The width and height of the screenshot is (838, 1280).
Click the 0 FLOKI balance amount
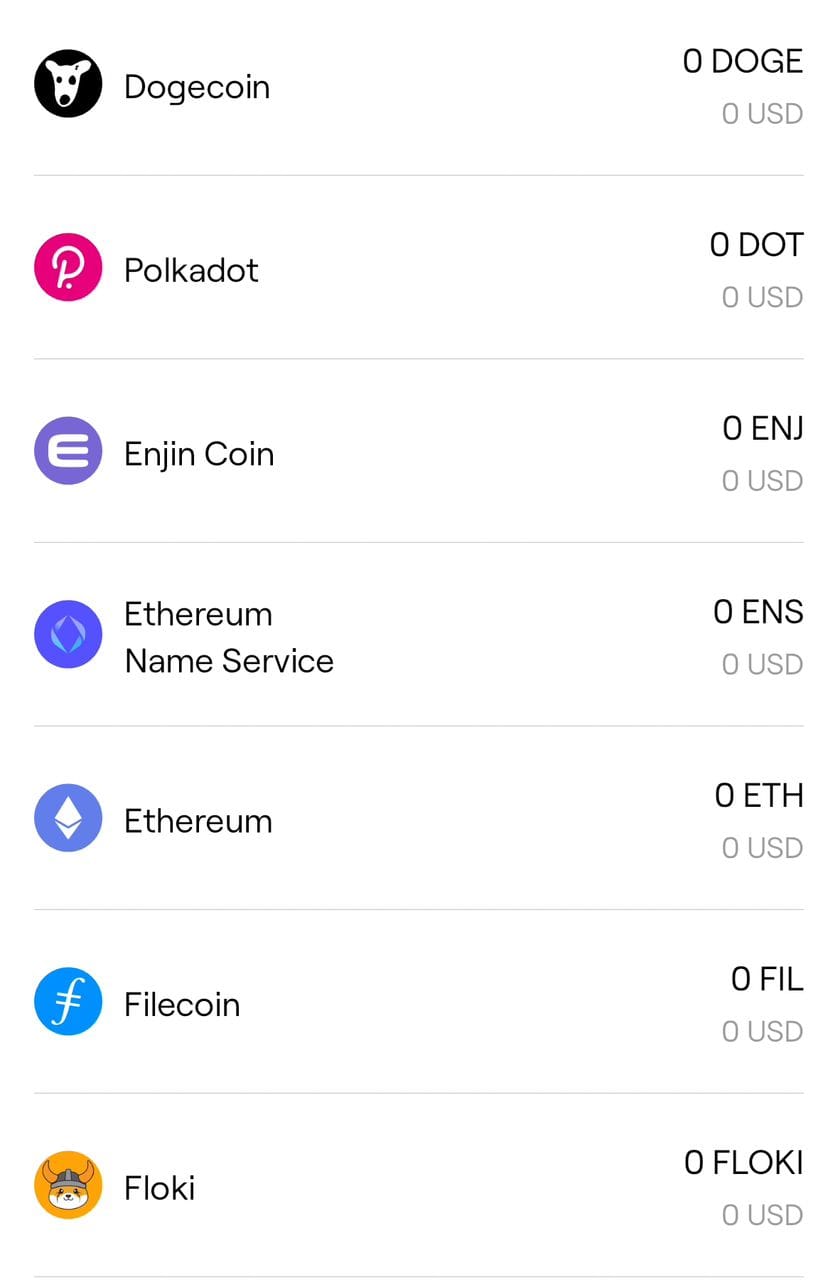[x=743, y=1163]
